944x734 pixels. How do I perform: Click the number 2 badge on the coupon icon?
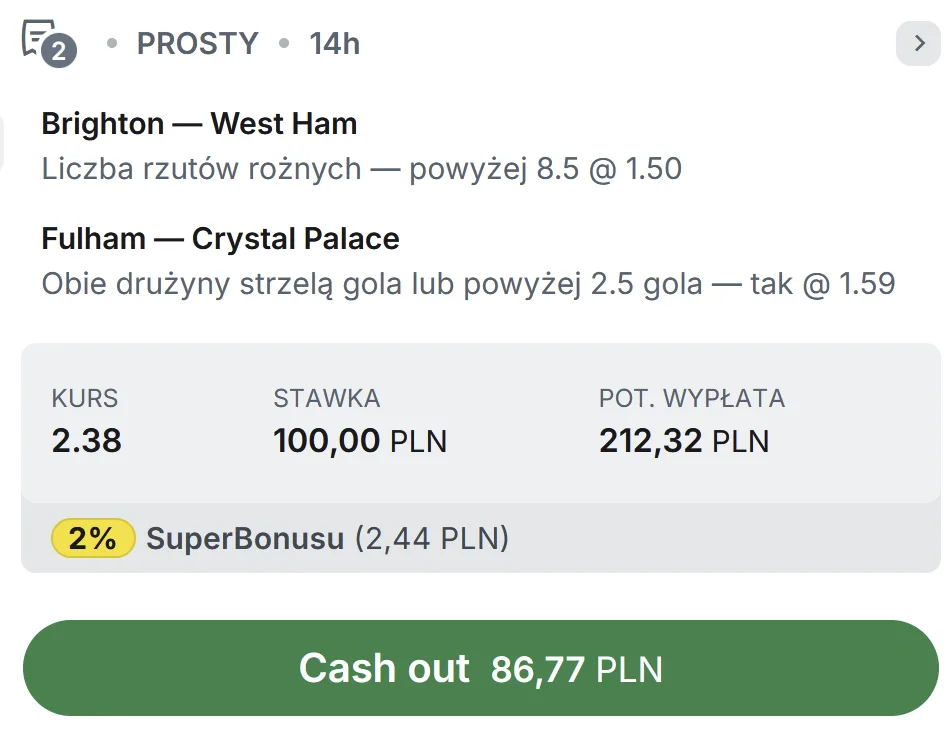(59, 52)
